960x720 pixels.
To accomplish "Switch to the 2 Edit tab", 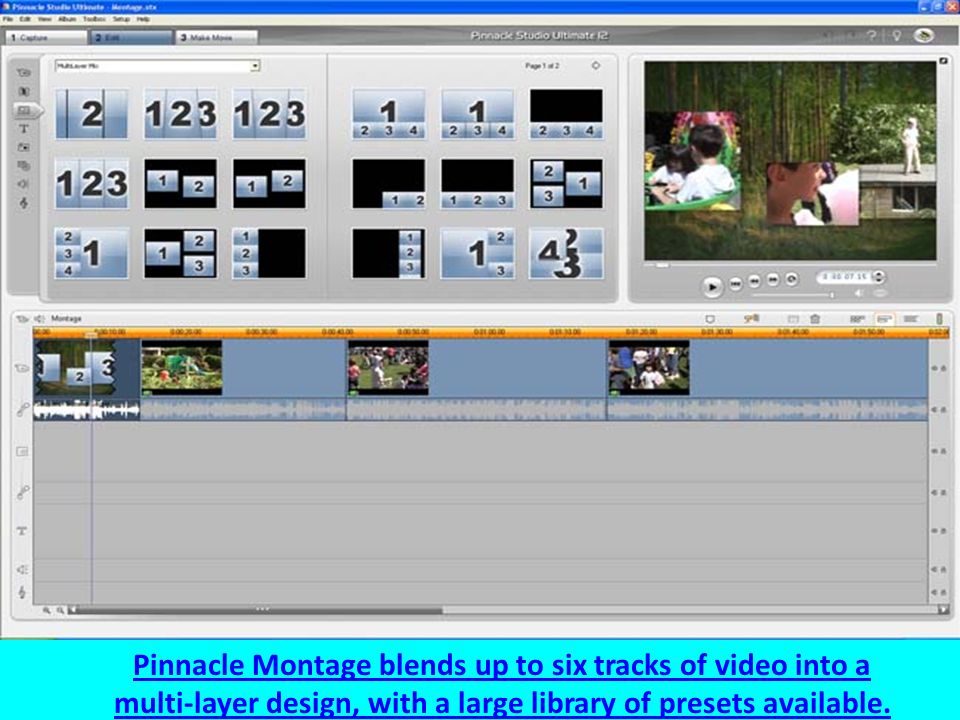I will [132, 37].
